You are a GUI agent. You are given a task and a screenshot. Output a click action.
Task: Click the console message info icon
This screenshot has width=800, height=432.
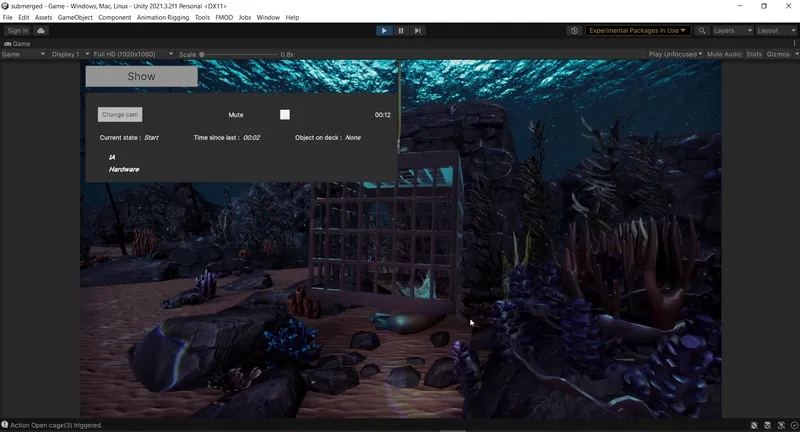(5, 425)
